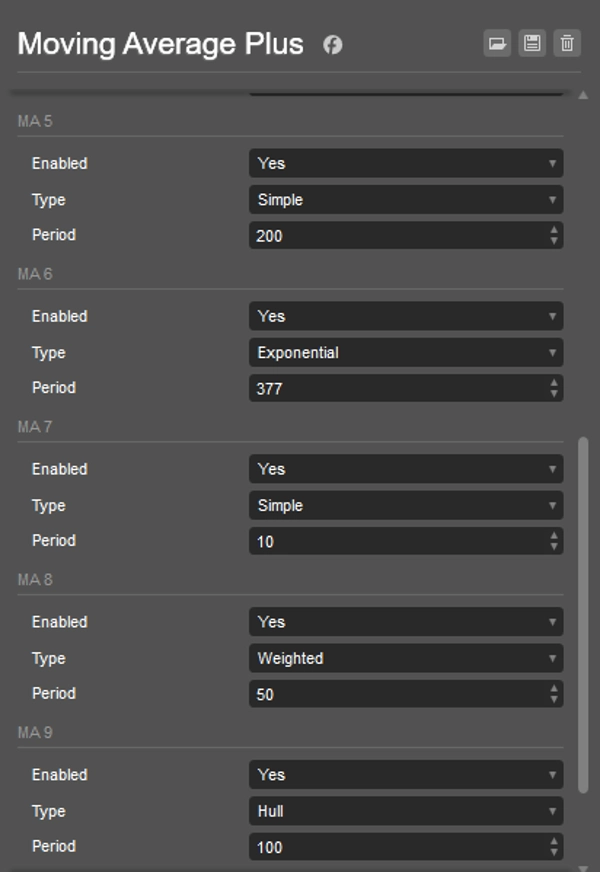Adjust MA 7 Period stepper arrows
This screenshot has height=872, width=600.
[x=554, y=541]
